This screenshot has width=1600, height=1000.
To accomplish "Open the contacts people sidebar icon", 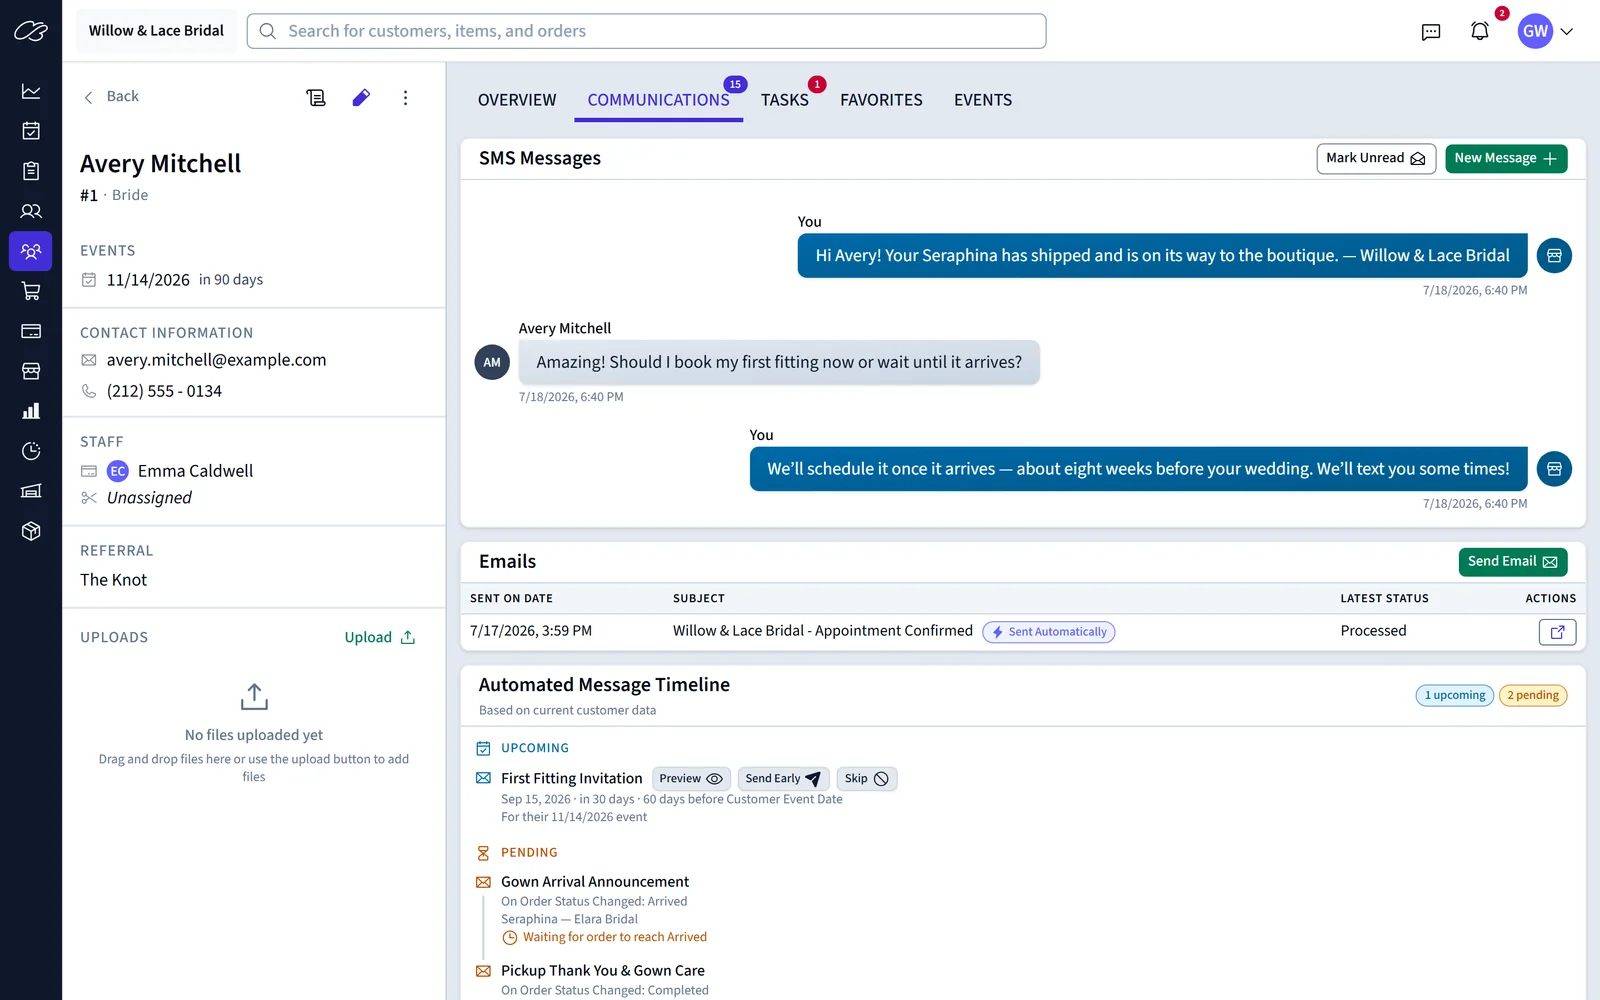I will 31,211.
